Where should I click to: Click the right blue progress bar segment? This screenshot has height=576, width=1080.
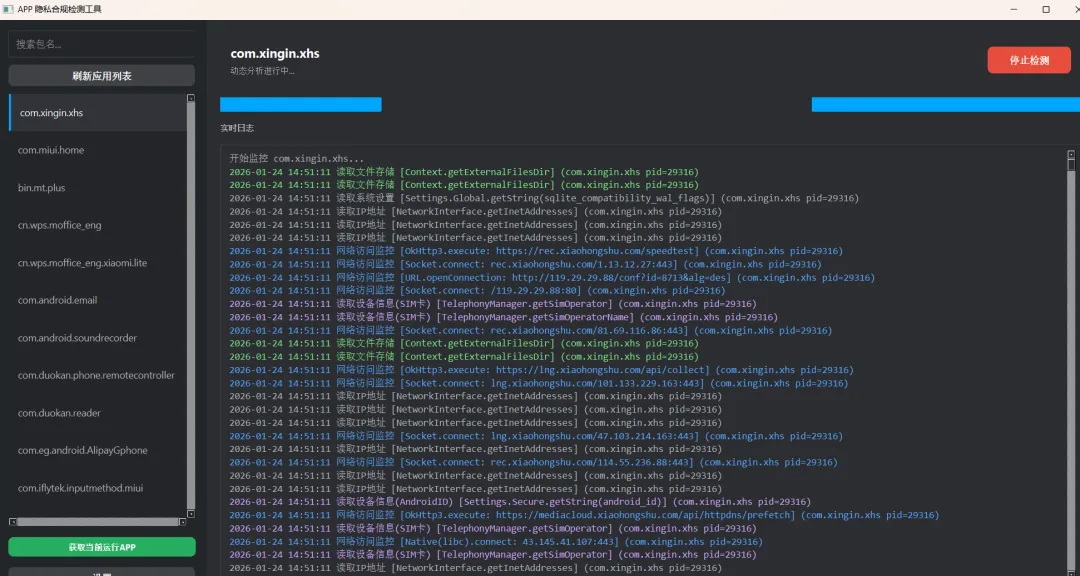946,104
